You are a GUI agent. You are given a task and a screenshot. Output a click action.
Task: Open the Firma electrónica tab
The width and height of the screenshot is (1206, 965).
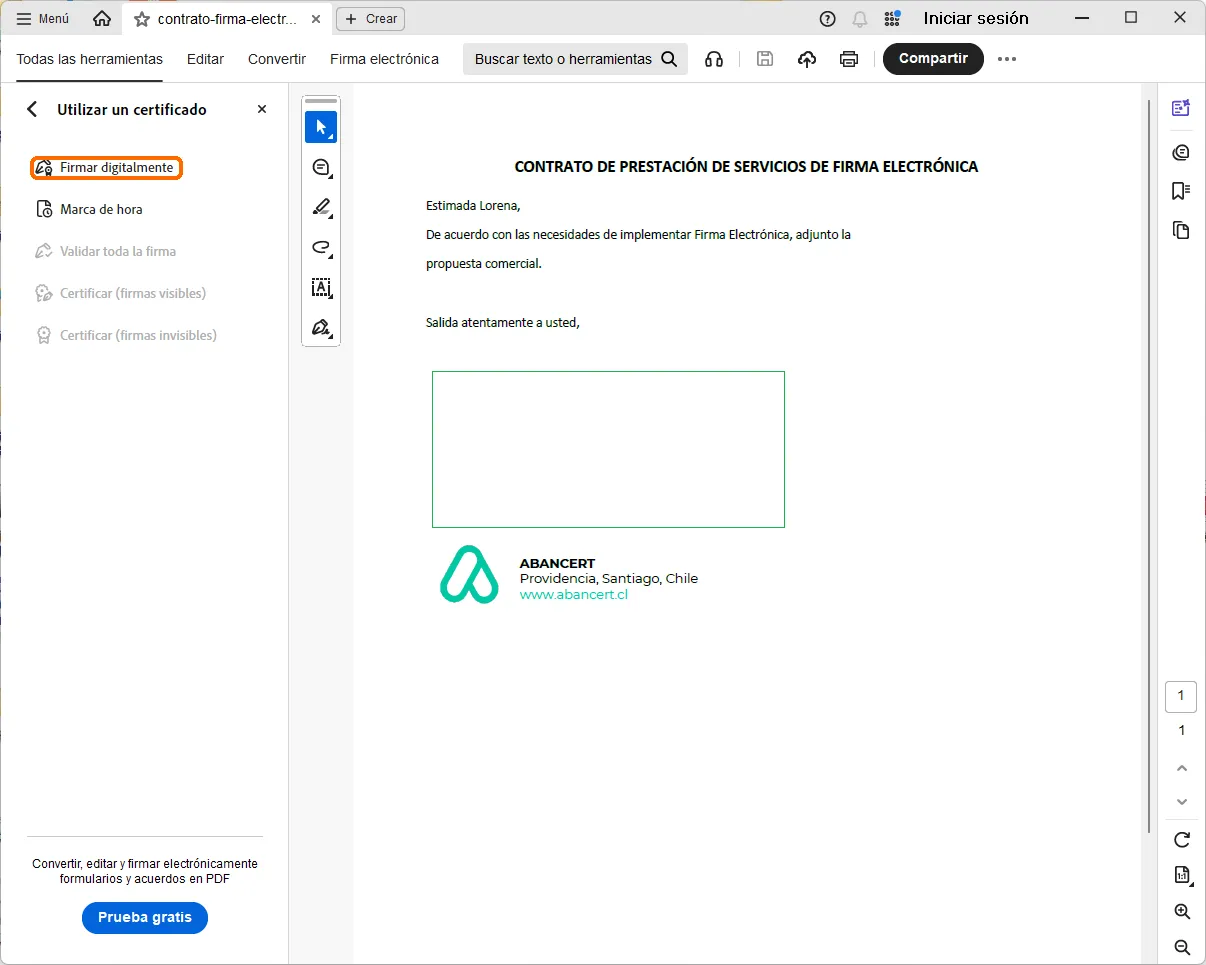click(x=384, y=59)
